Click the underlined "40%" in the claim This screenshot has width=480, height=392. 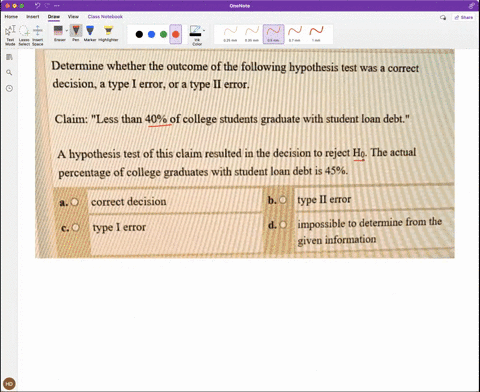156,119
